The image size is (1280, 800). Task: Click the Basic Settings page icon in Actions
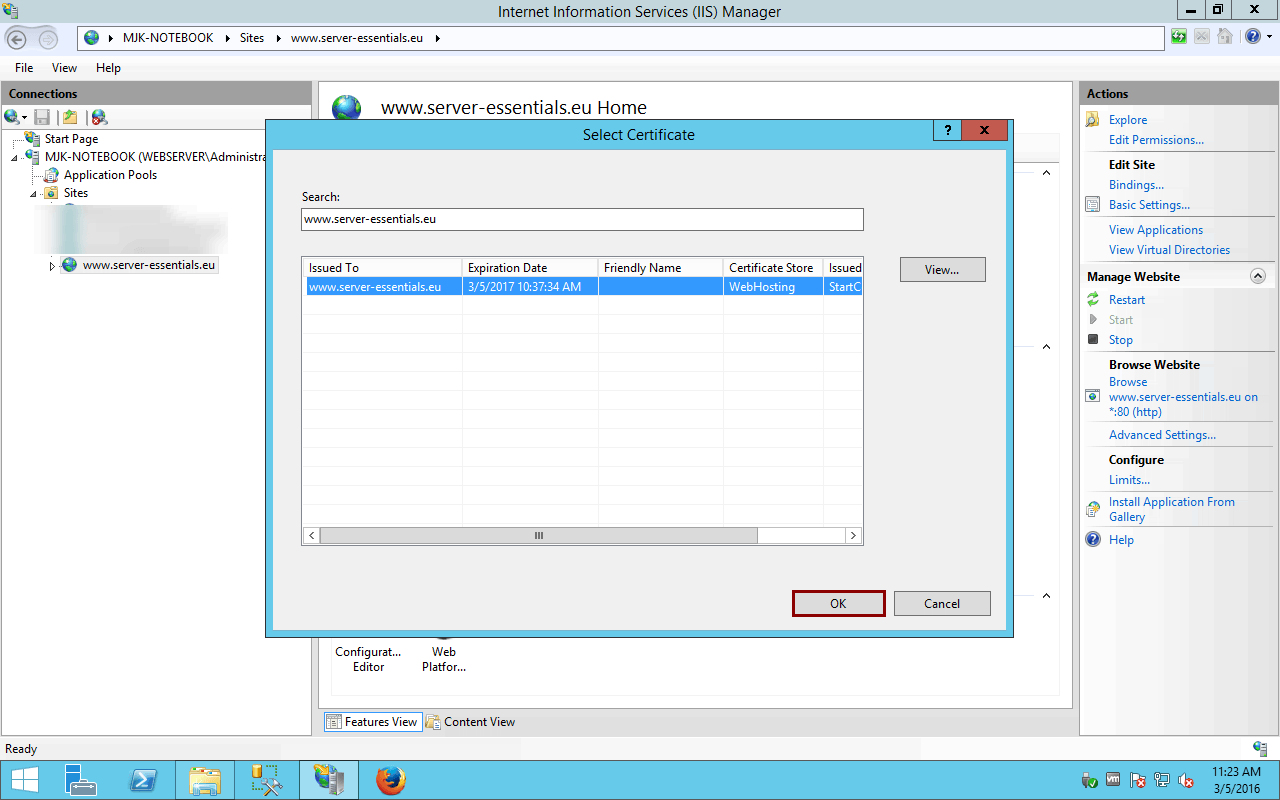coord(1092,205)
